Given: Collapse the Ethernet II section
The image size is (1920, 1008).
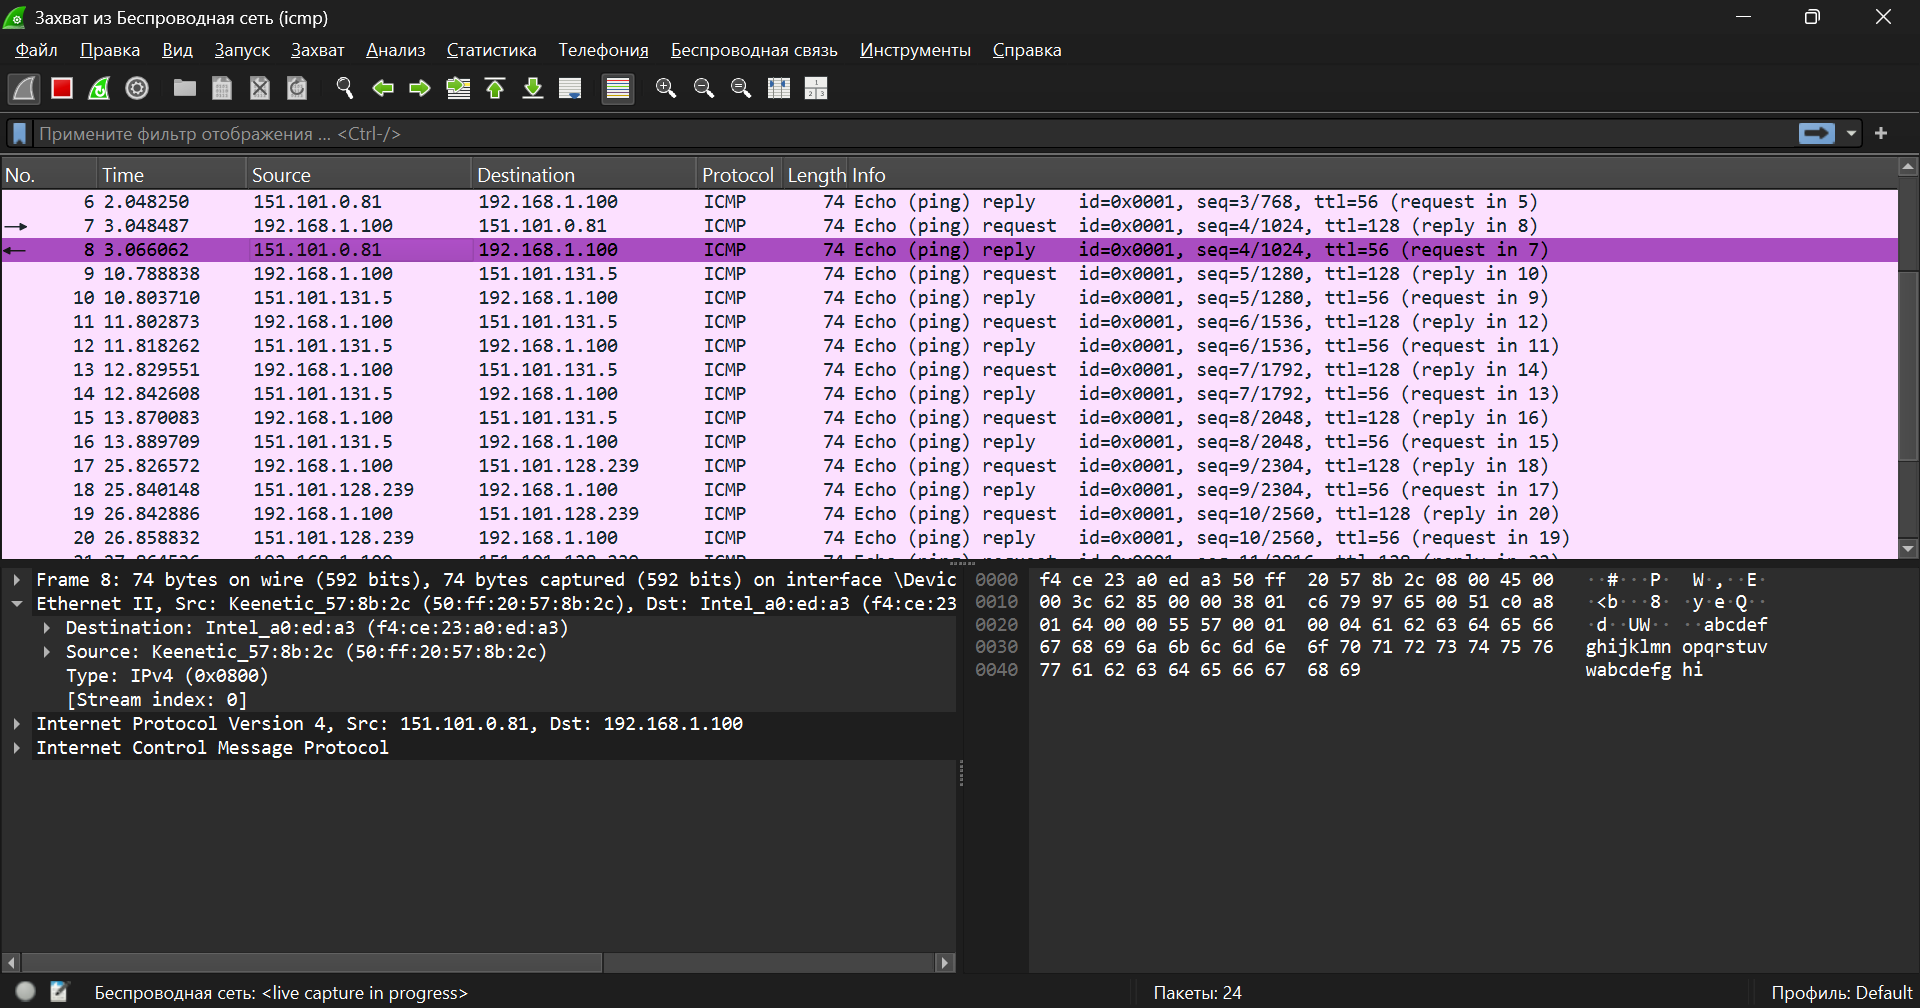Looking at the screenshot, I should [x=17, y=604].
